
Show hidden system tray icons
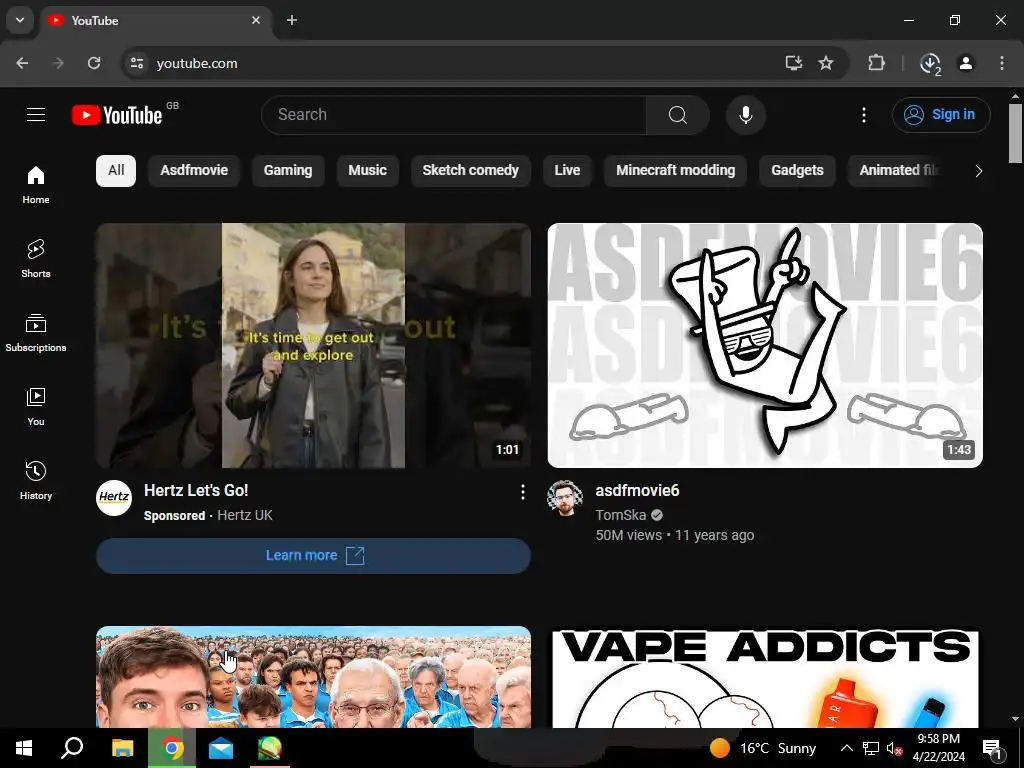click(846, 748)
